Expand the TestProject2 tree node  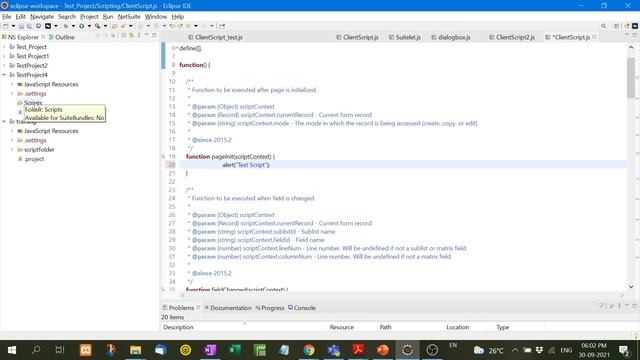tap(4, 65)
